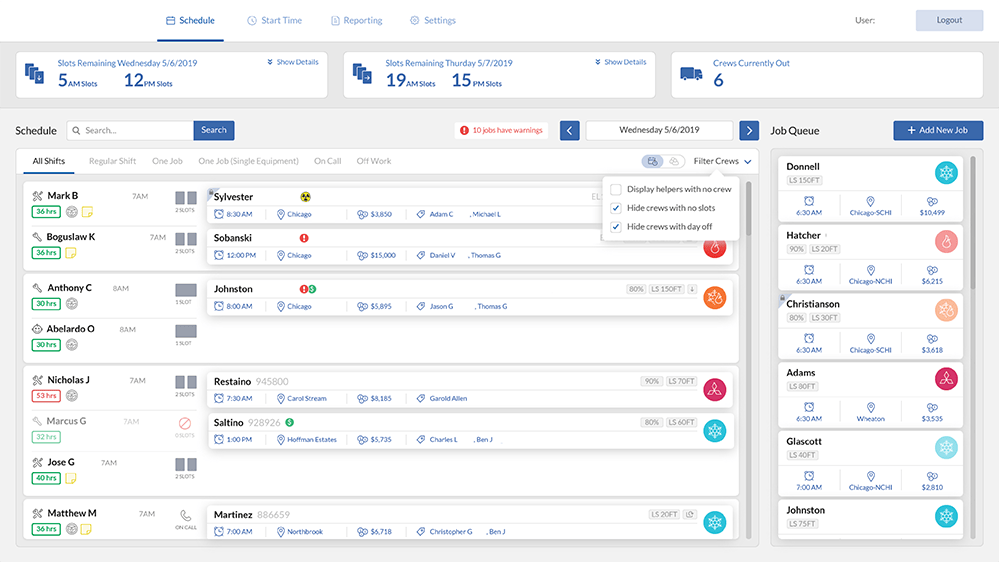Uncheck Hide crews with day off

[616, 226]
